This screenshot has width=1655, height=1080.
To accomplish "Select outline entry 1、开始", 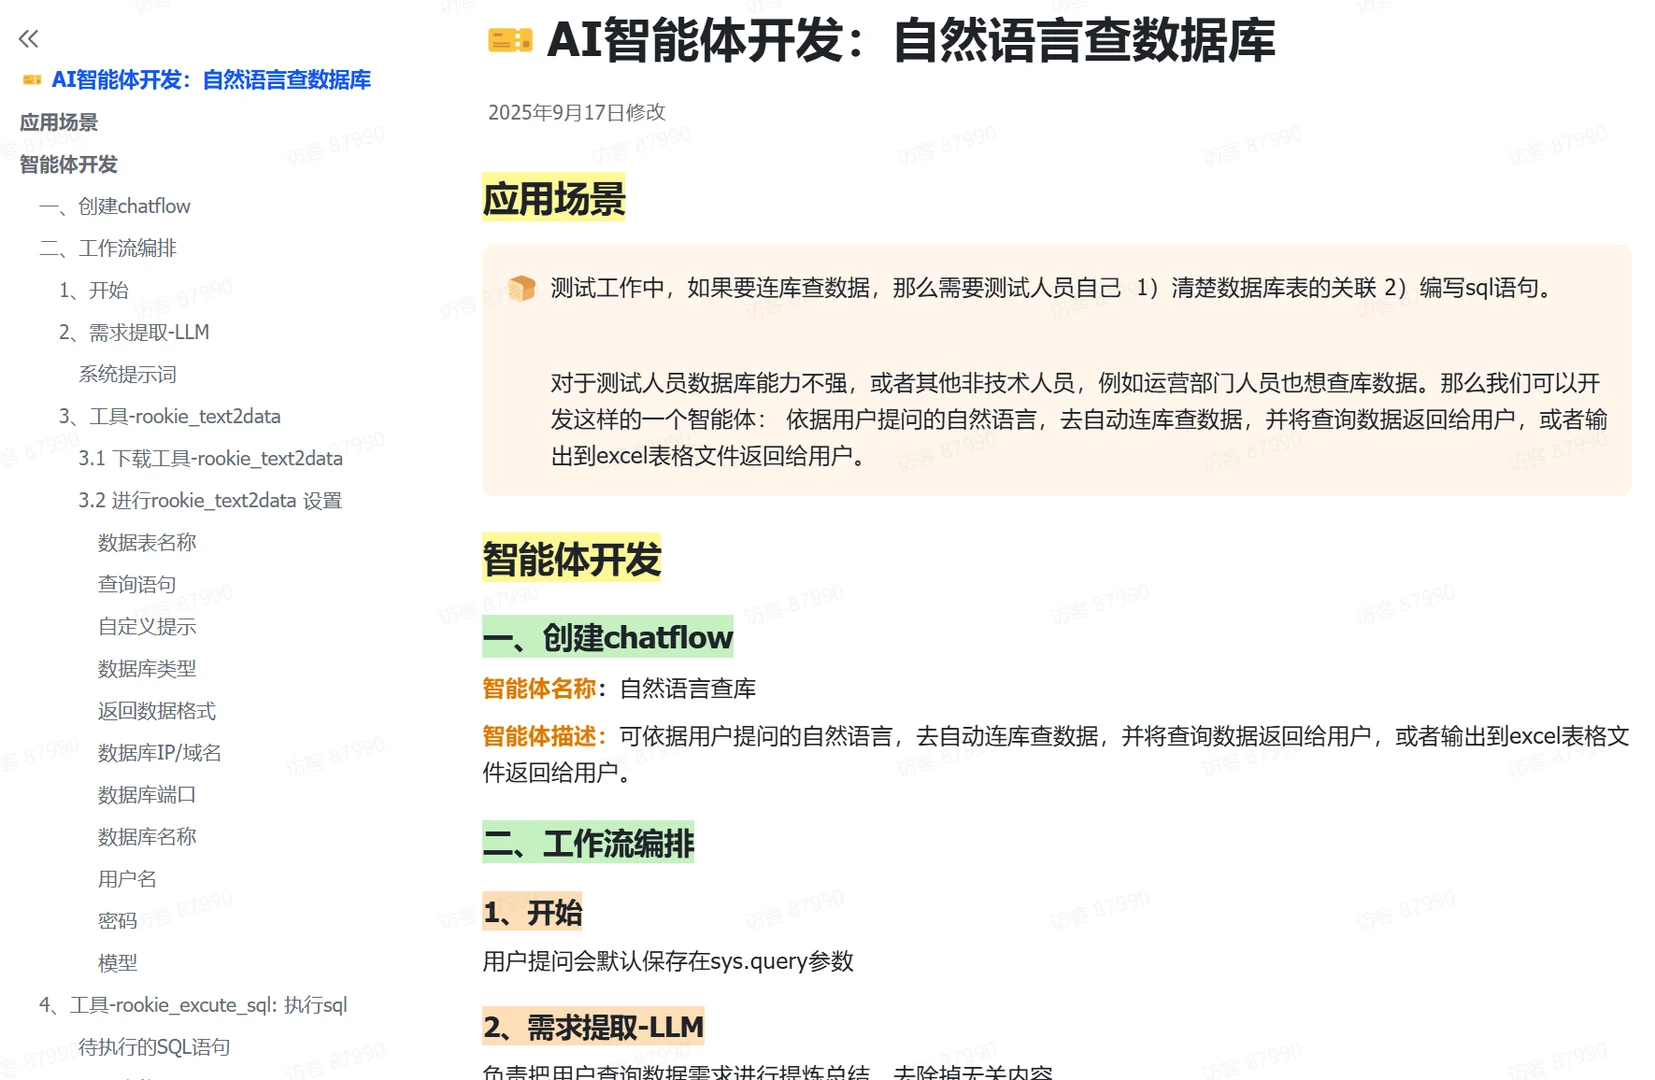I will (x=94, y=290).
